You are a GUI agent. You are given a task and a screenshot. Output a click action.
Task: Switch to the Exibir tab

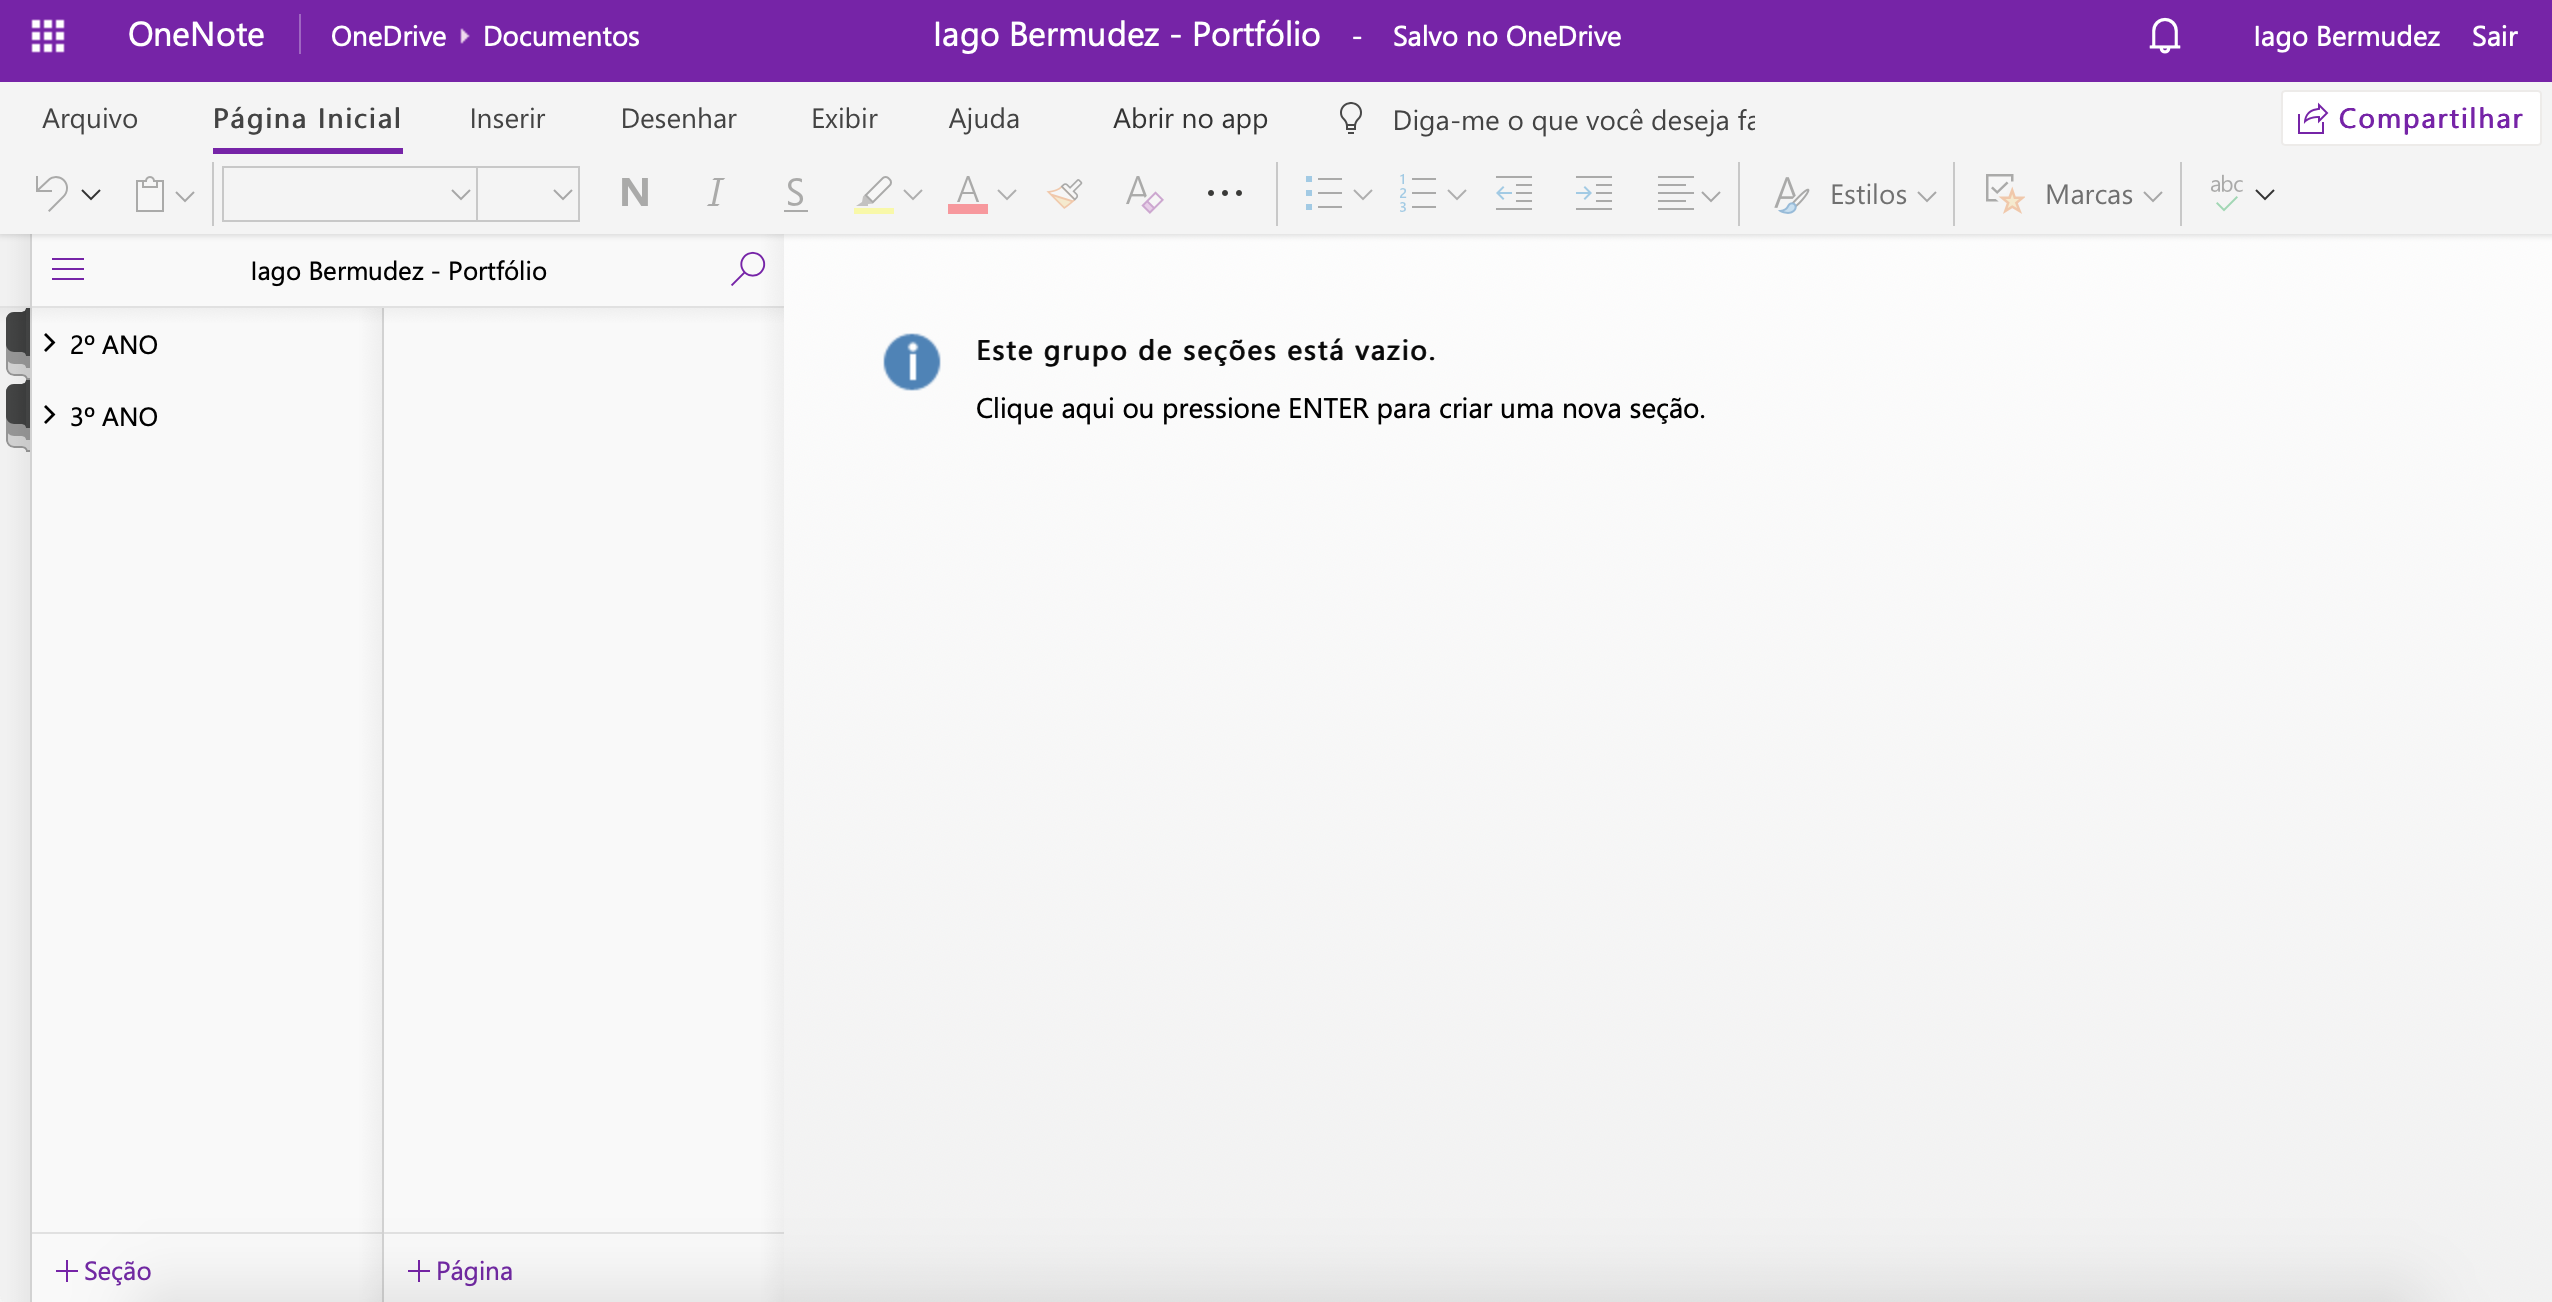point(844,119)
